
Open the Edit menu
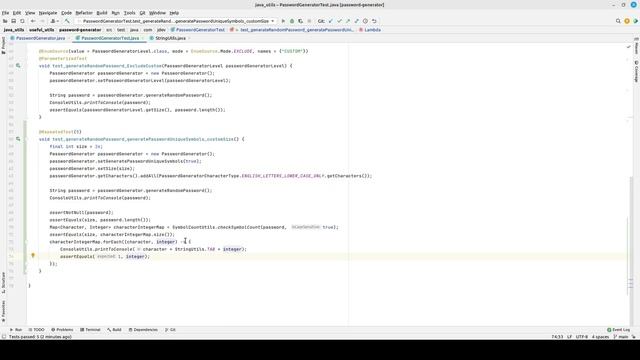tap(17, 13)
